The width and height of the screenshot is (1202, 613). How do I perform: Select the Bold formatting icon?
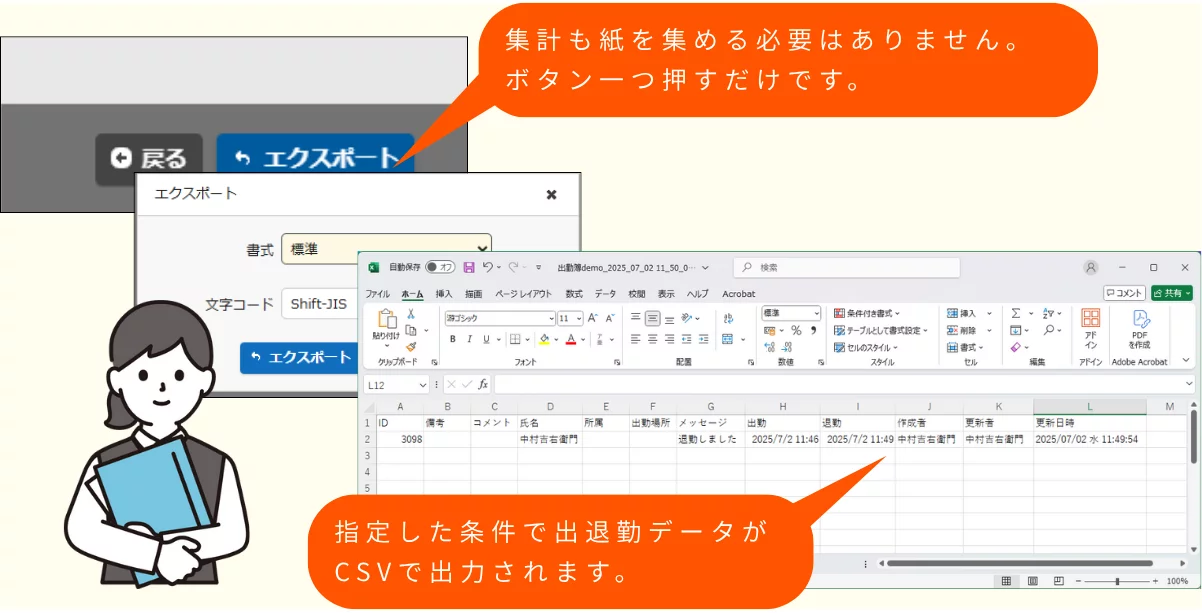(x=452, y=339)
